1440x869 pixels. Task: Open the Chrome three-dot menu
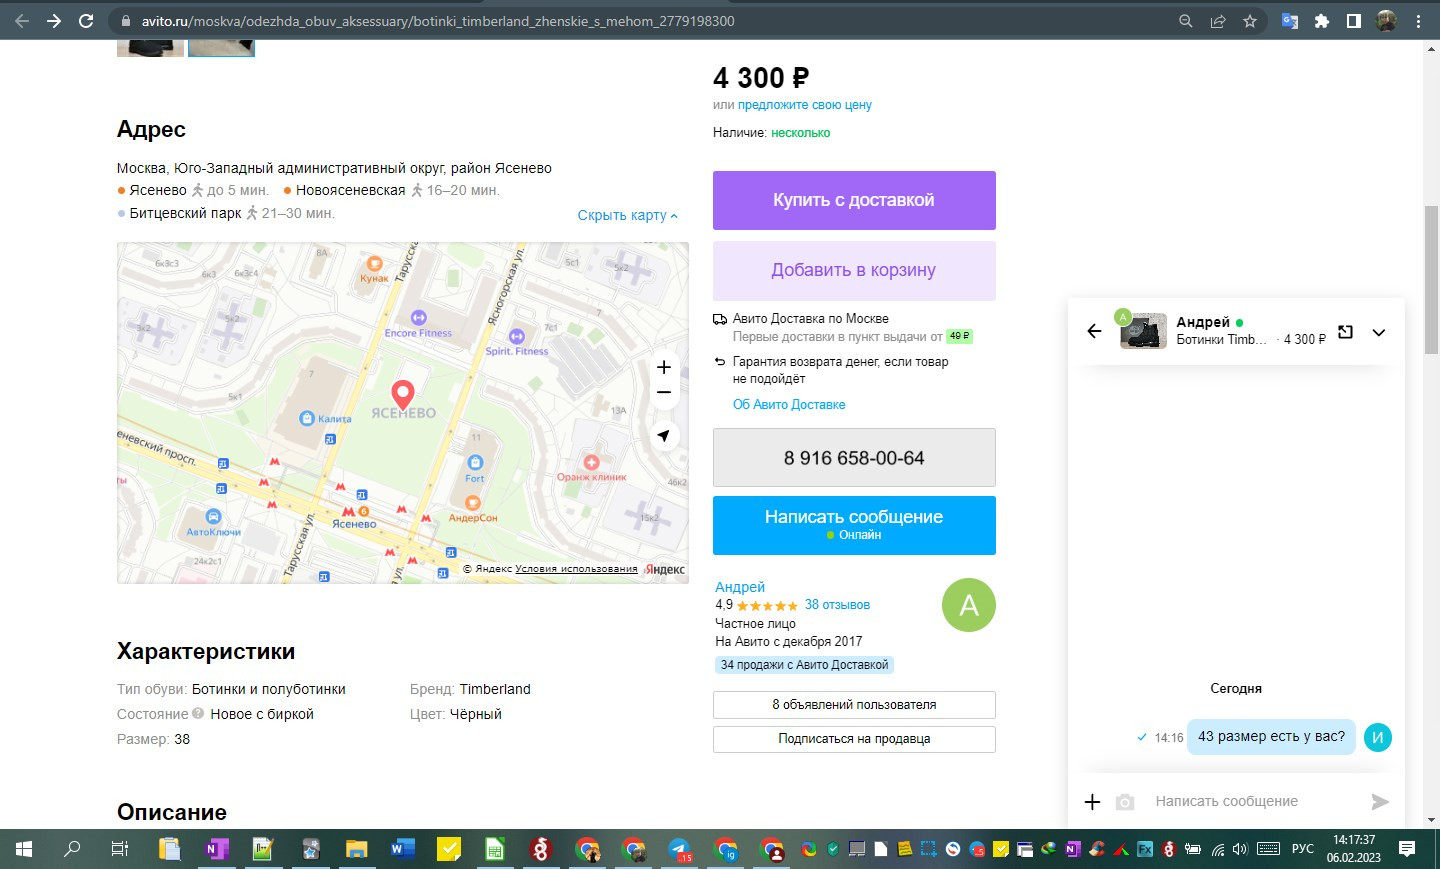pyautogui.click(x=1418, y=21)
